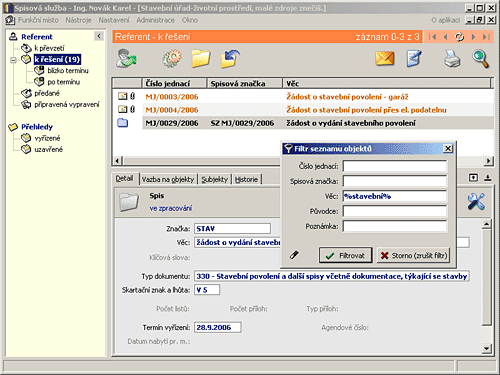Switch to the Detail tab
The image size is (500, 375).
point(124,179)
